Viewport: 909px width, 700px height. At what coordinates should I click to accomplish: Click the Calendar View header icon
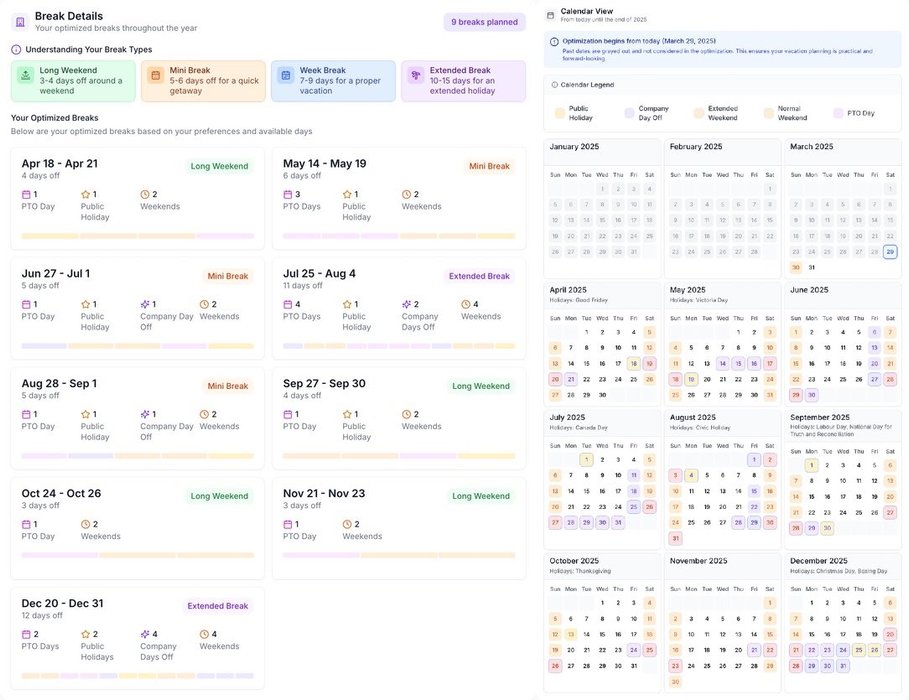point(550,16)
